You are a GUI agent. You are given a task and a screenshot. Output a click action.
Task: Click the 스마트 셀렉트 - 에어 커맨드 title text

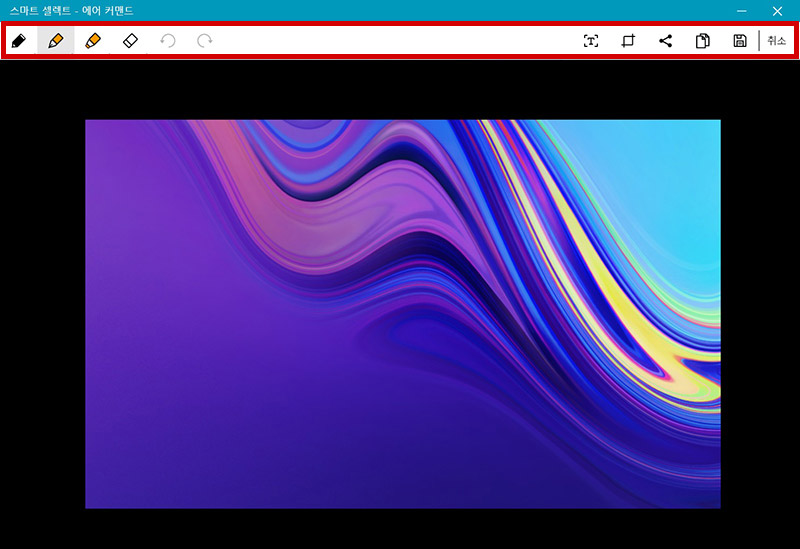coord(70,10)
